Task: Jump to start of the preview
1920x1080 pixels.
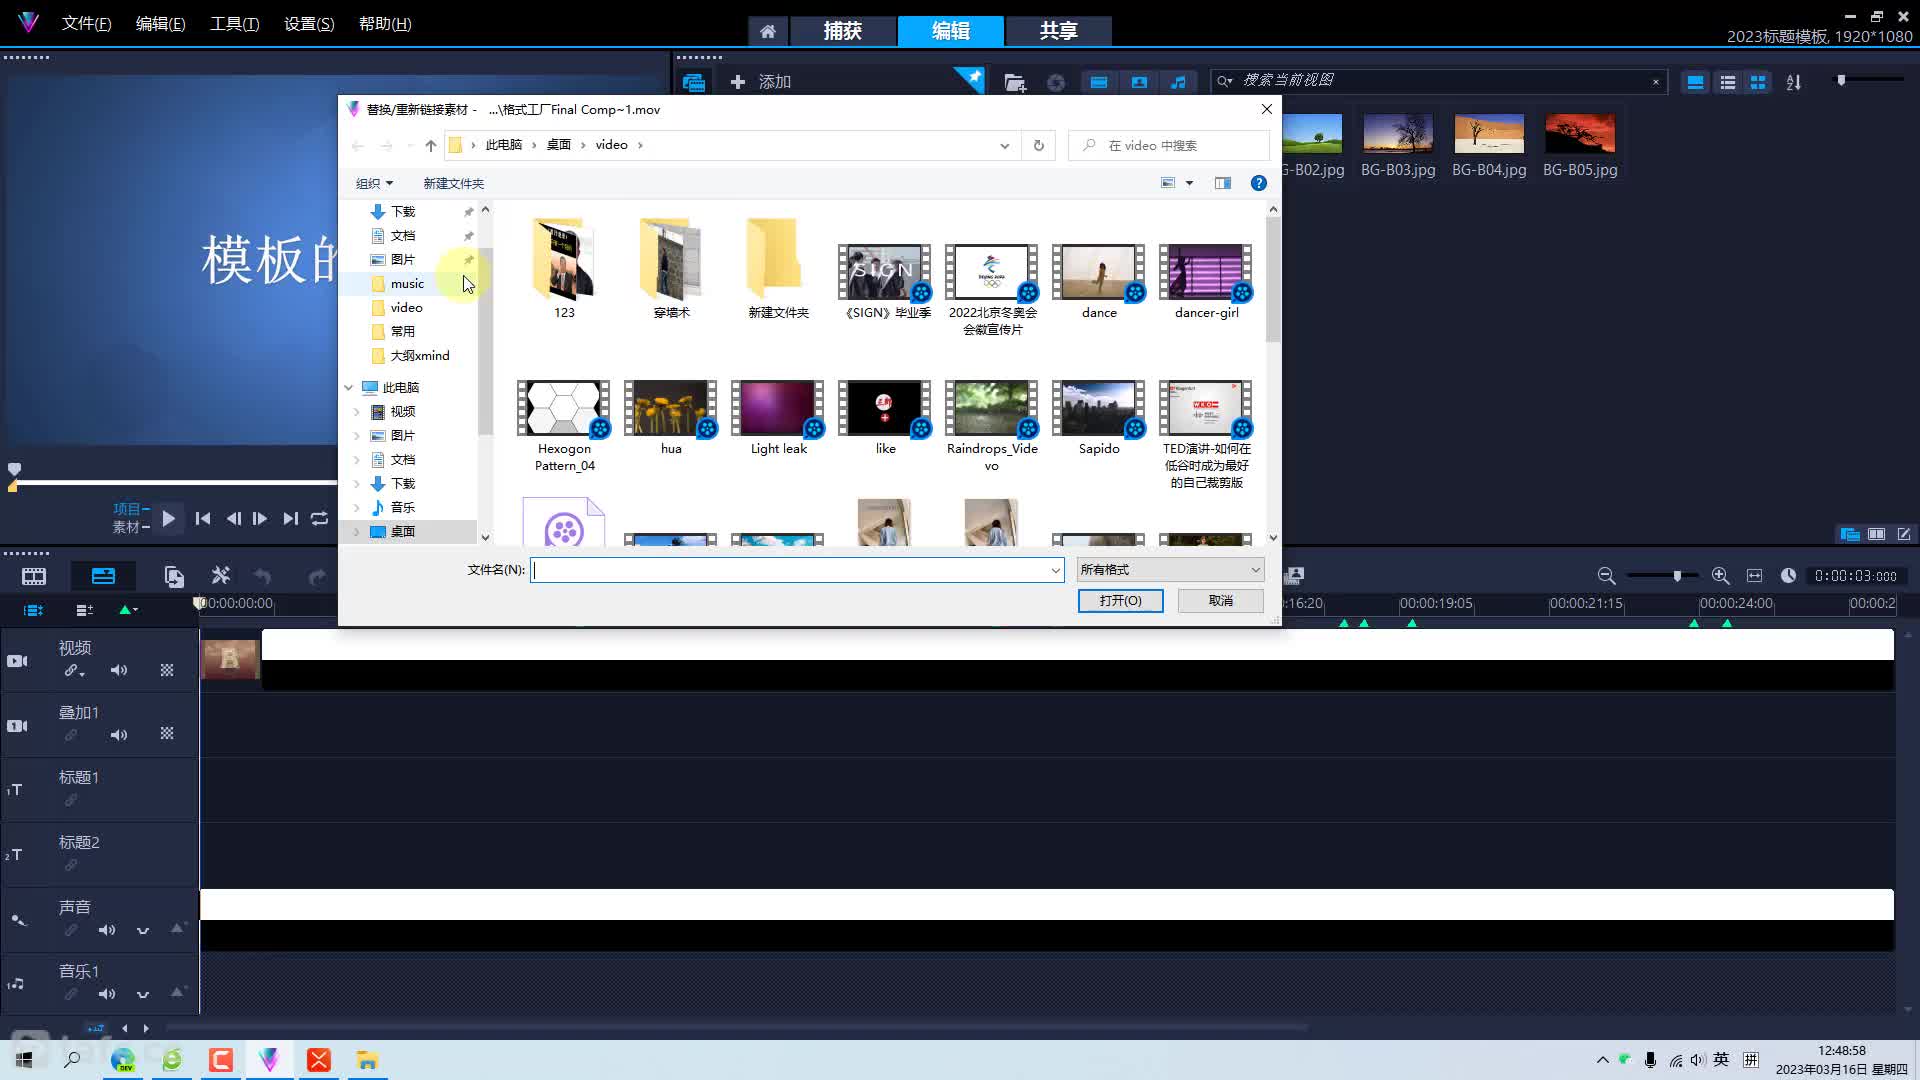Action: [x=203, y=518]
